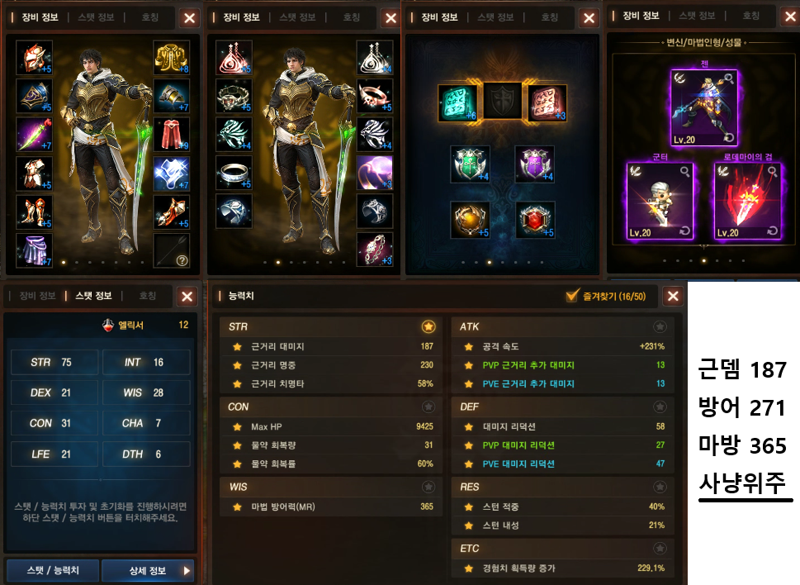Open the silver ring +5 accessory slot

234,172
